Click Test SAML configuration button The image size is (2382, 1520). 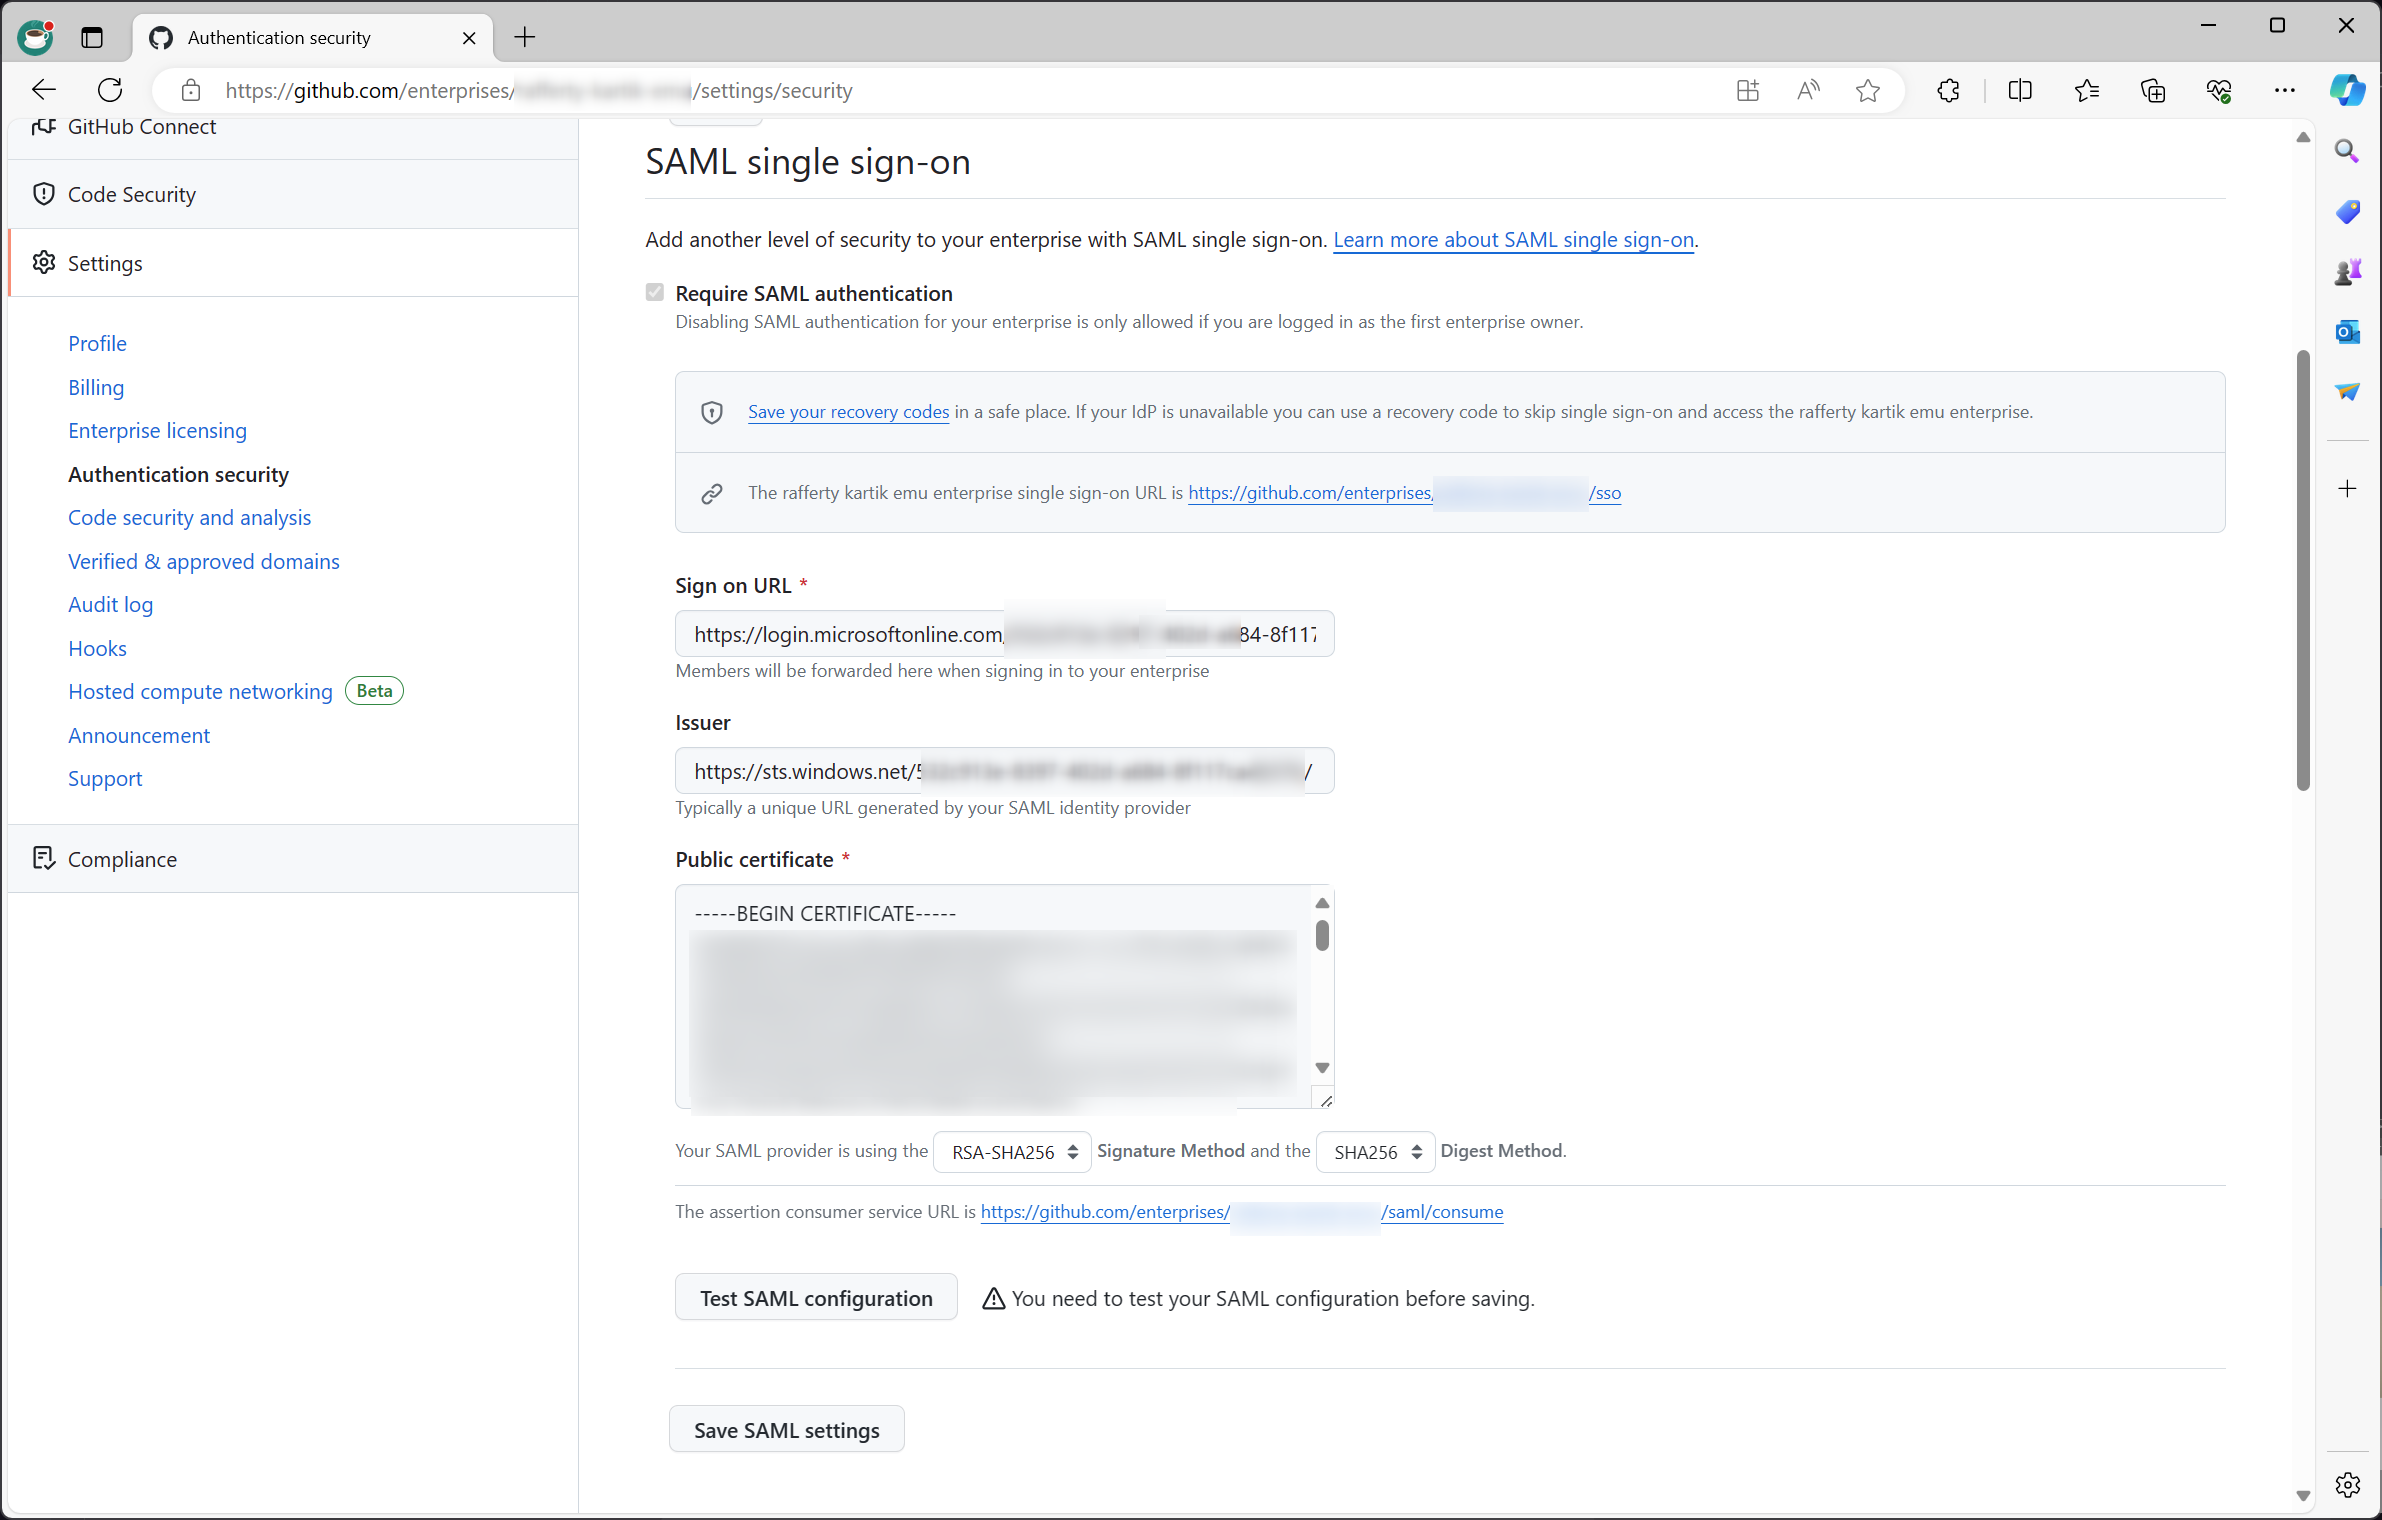pyautogui.click(x=815, y=1298)
